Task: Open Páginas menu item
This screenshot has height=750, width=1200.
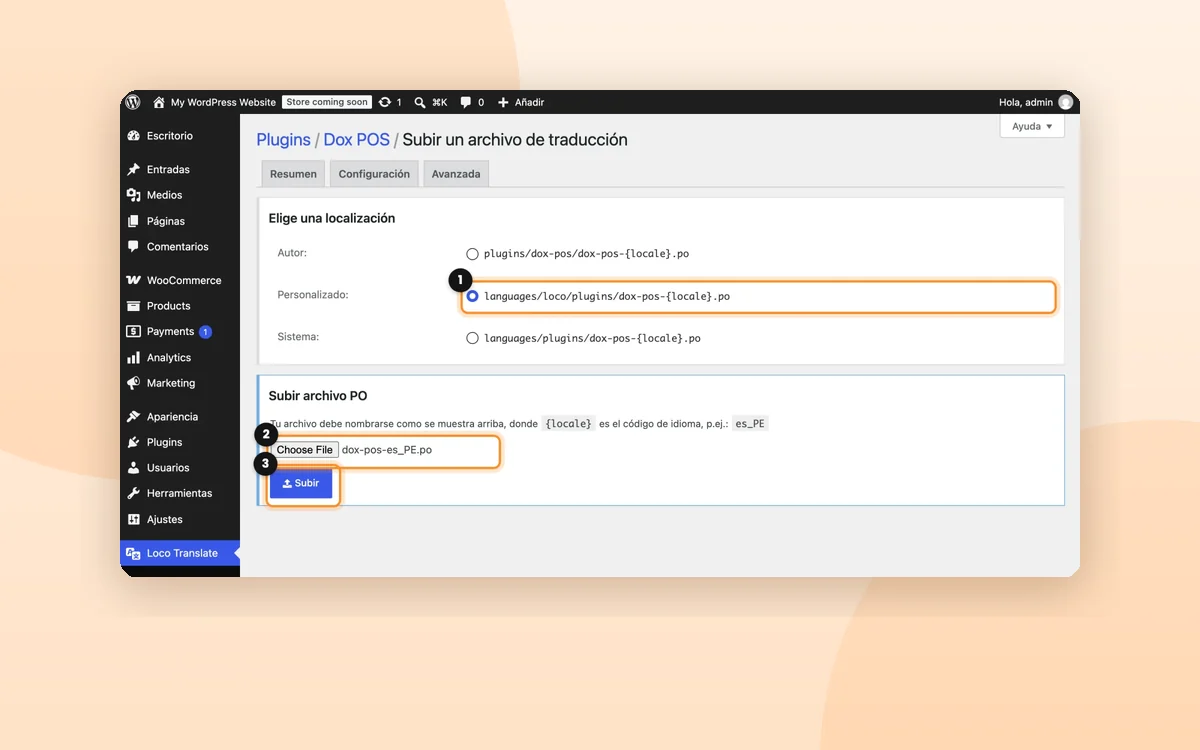Action: [180, 221]
